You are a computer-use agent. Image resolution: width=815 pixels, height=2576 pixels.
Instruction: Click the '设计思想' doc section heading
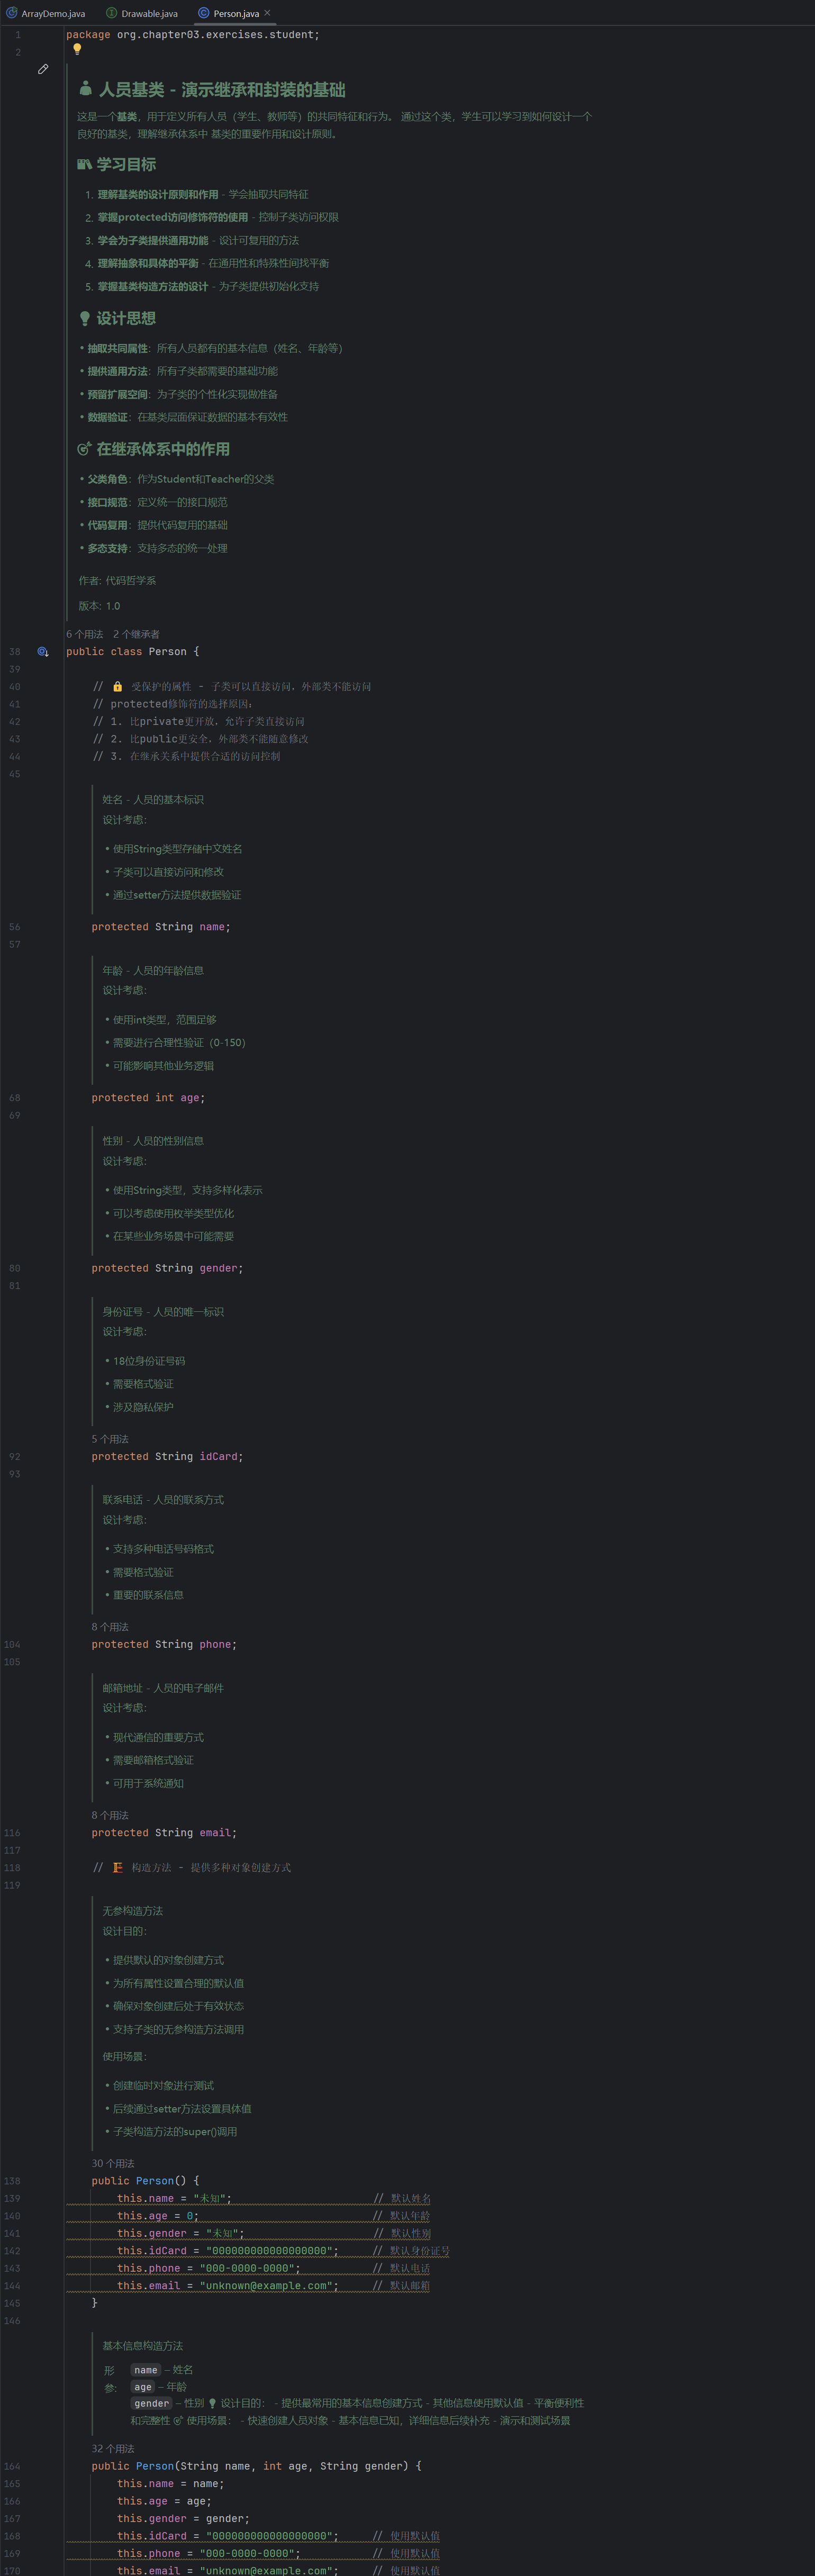(126, 318)
